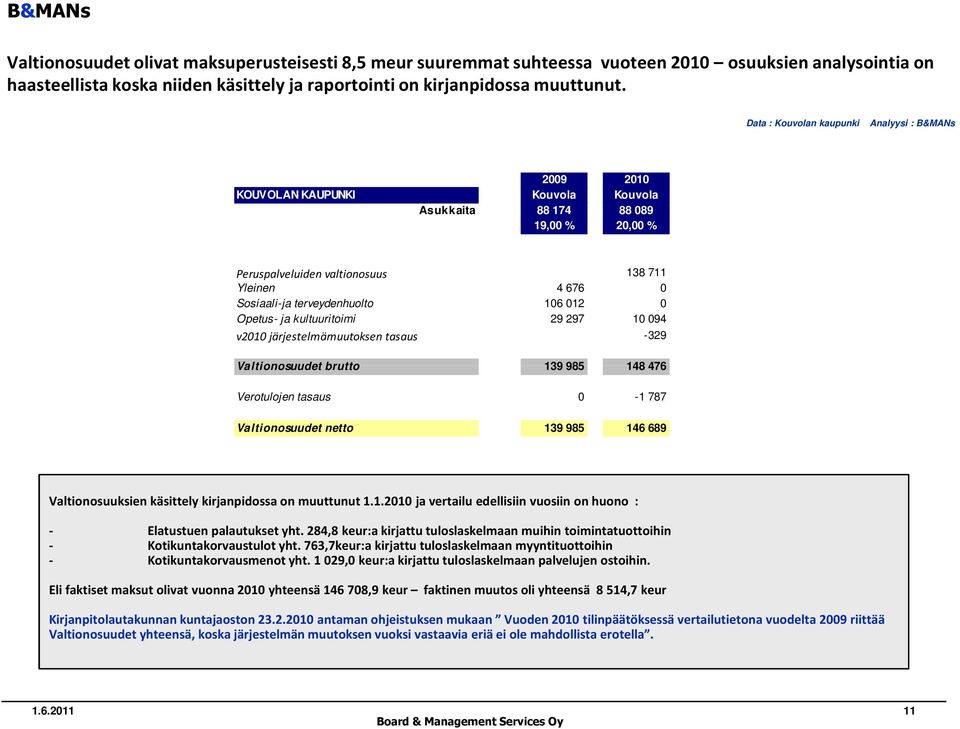This screenshot has height=729, width=960.
Task: Click the Analyysi : B&MANs credit
Action: click(x=912, y=123)
